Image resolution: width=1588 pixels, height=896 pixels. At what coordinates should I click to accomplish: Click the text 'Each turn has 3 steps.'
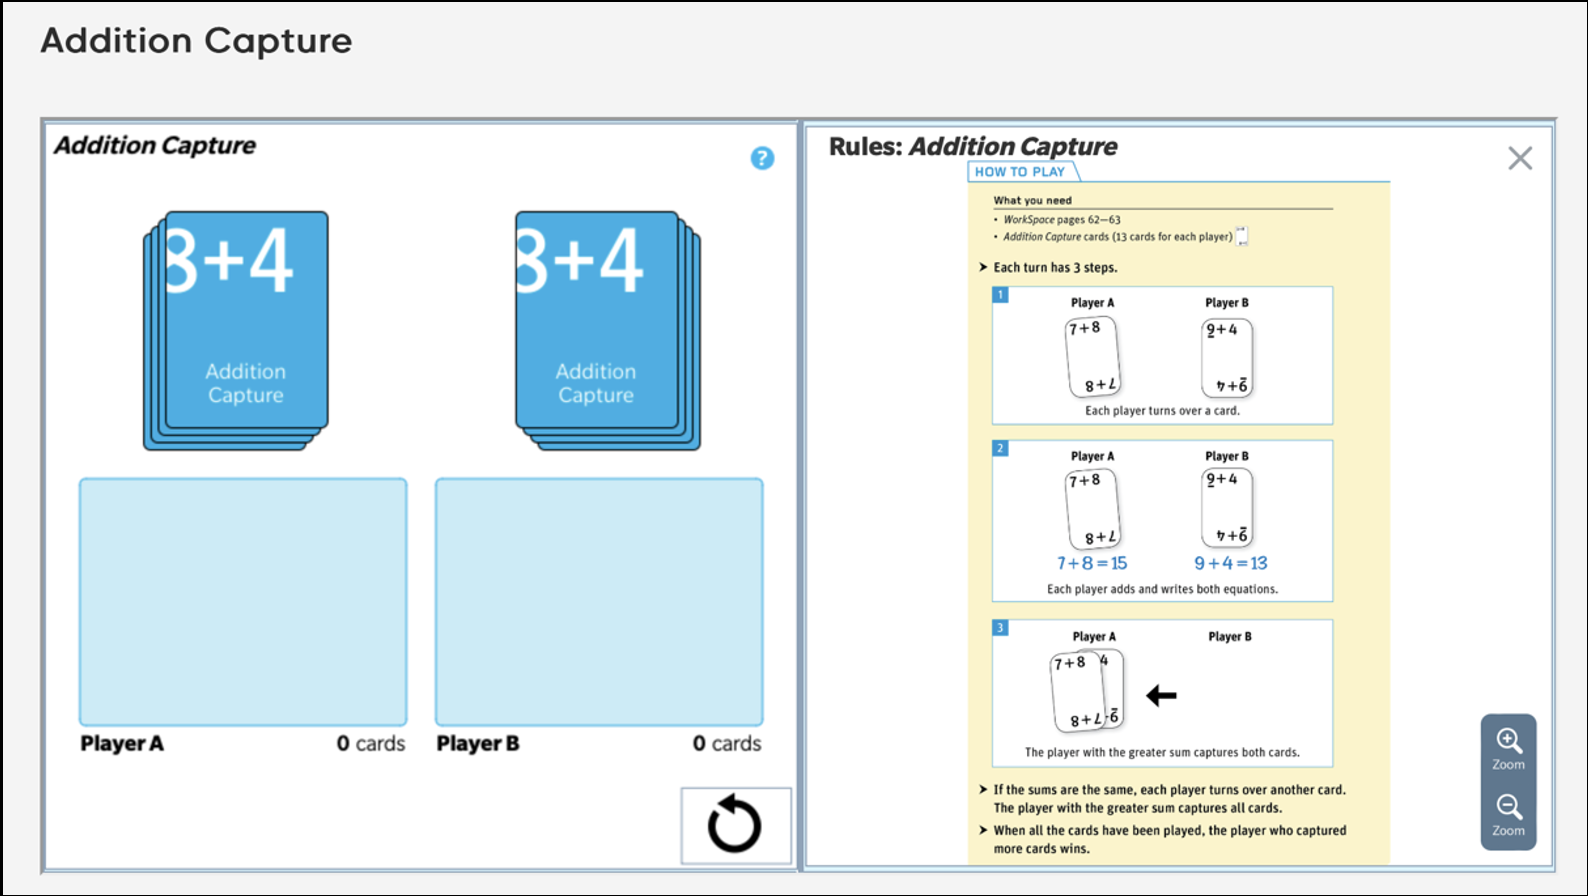[1055, 267]
